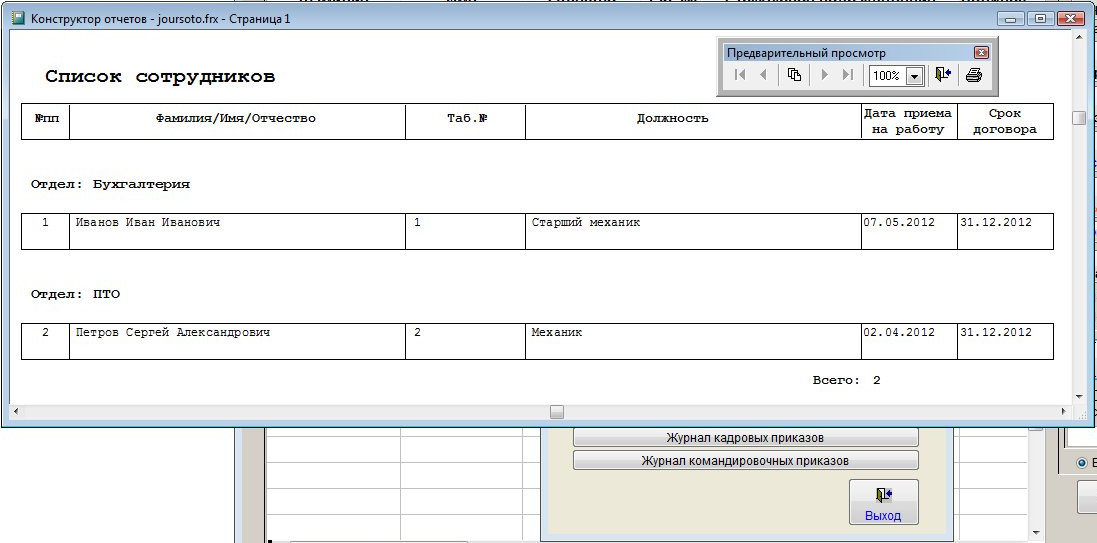This screenshot has height=543, width=1097.
Task: Click the vertical scrollbar thumb in report
Action: [1079, 118]
